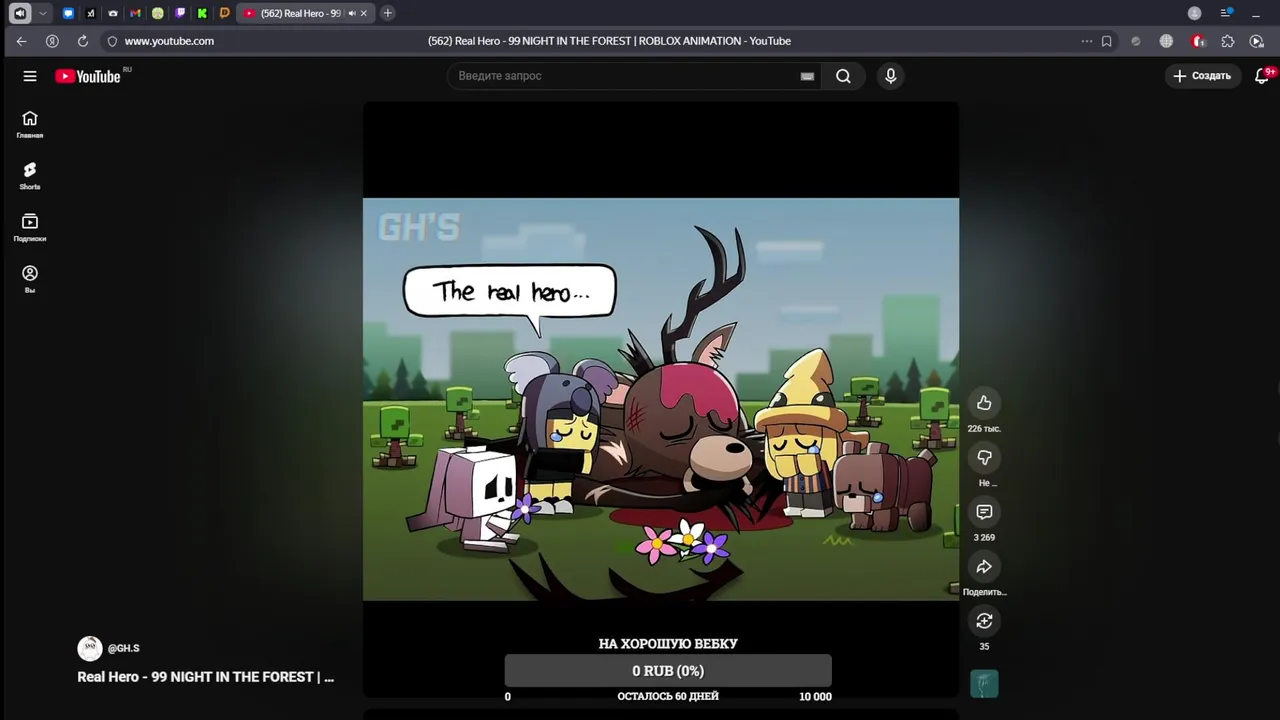Screen dimensions: 1280x720
Task: Click the ОСТАЛОСЬ 60 ДНЕЙ label
Action: [x=668, y=696]
